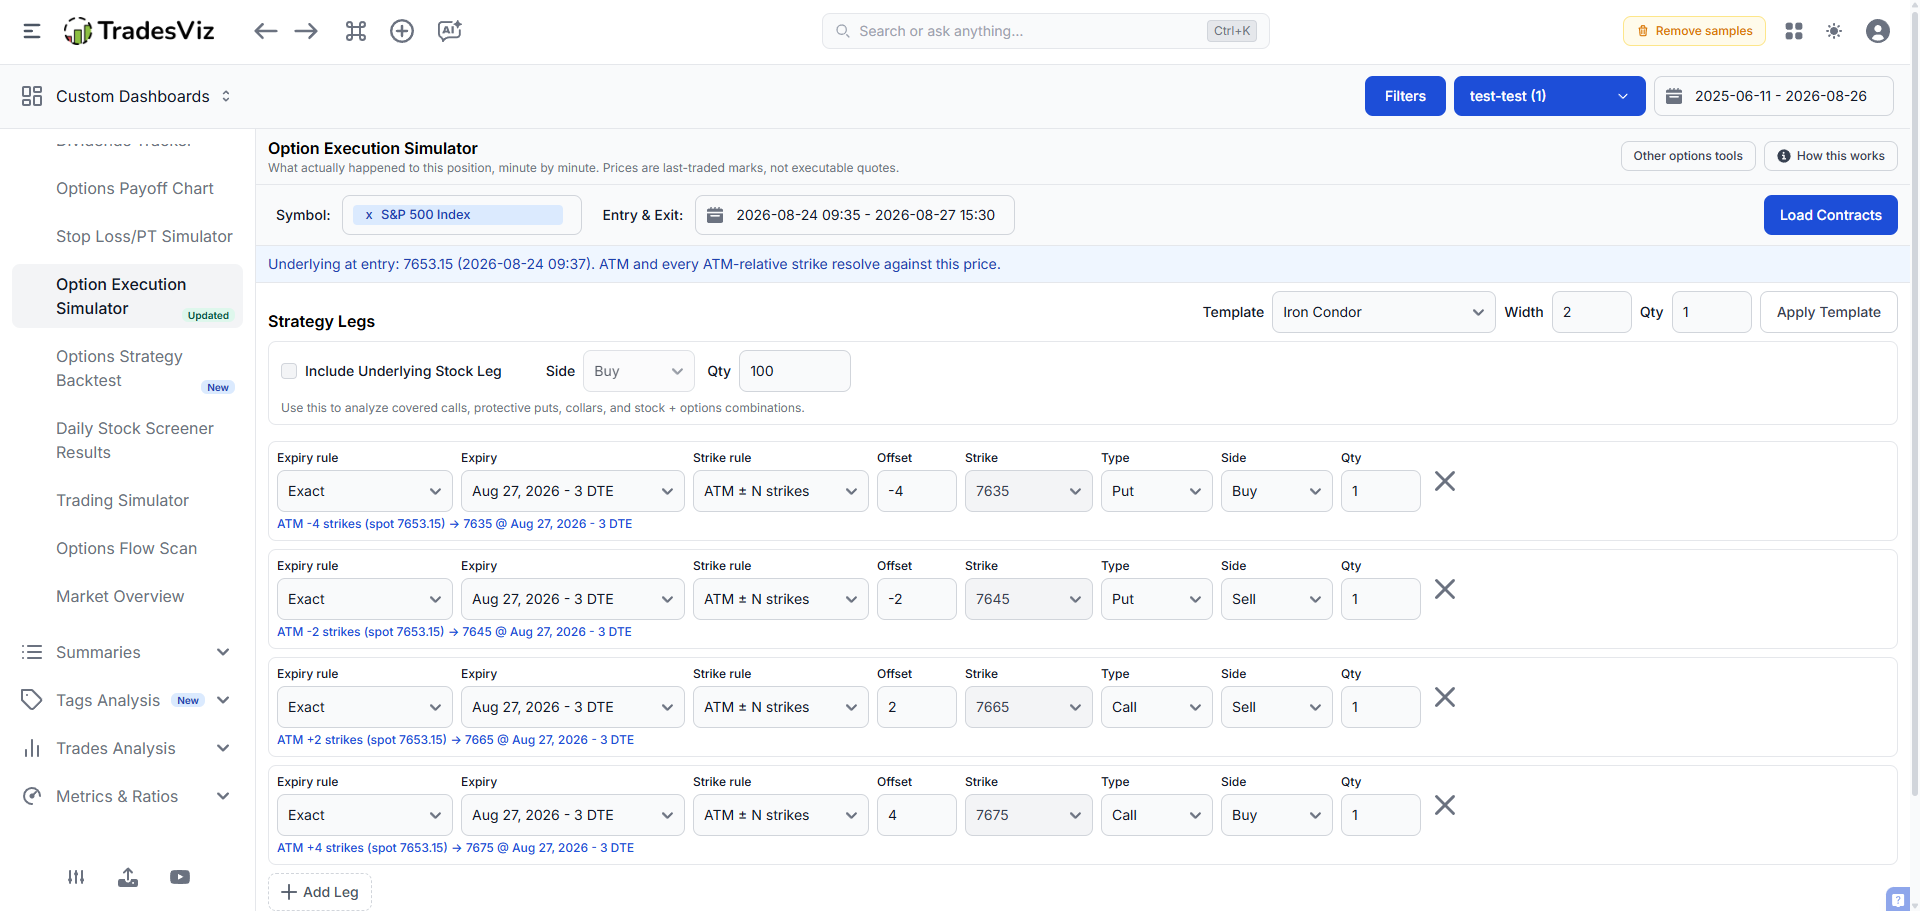Image resolution: width=1920 pixels, height=911 pixels.
Task: Expand the Tags Analysis section
Action: (223, 700)
